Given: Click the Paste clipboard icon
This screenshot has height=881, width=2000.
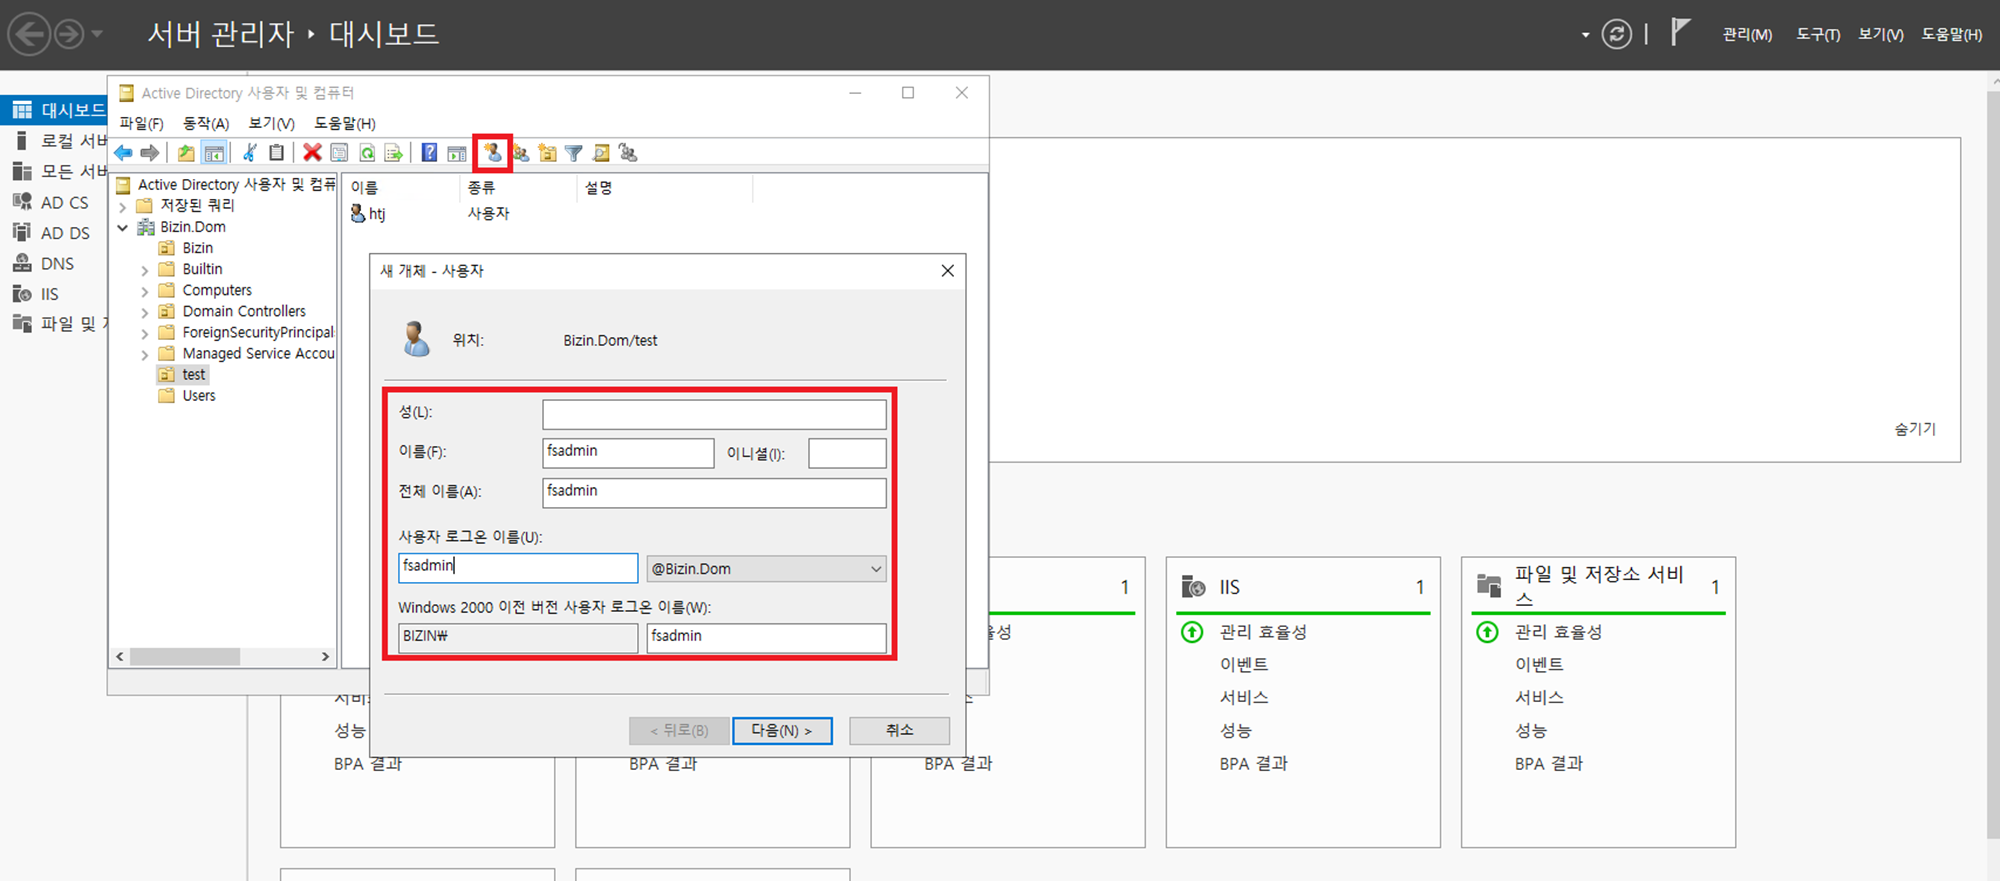Looking at the screenshot, I should click(277, 153).
